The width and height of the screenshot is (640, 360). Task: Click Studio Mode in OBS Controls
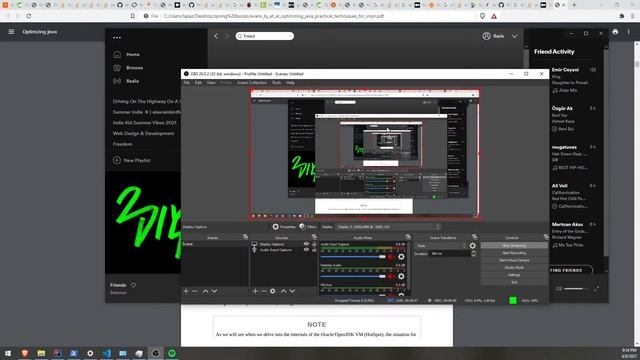click(x=514, y=268)
